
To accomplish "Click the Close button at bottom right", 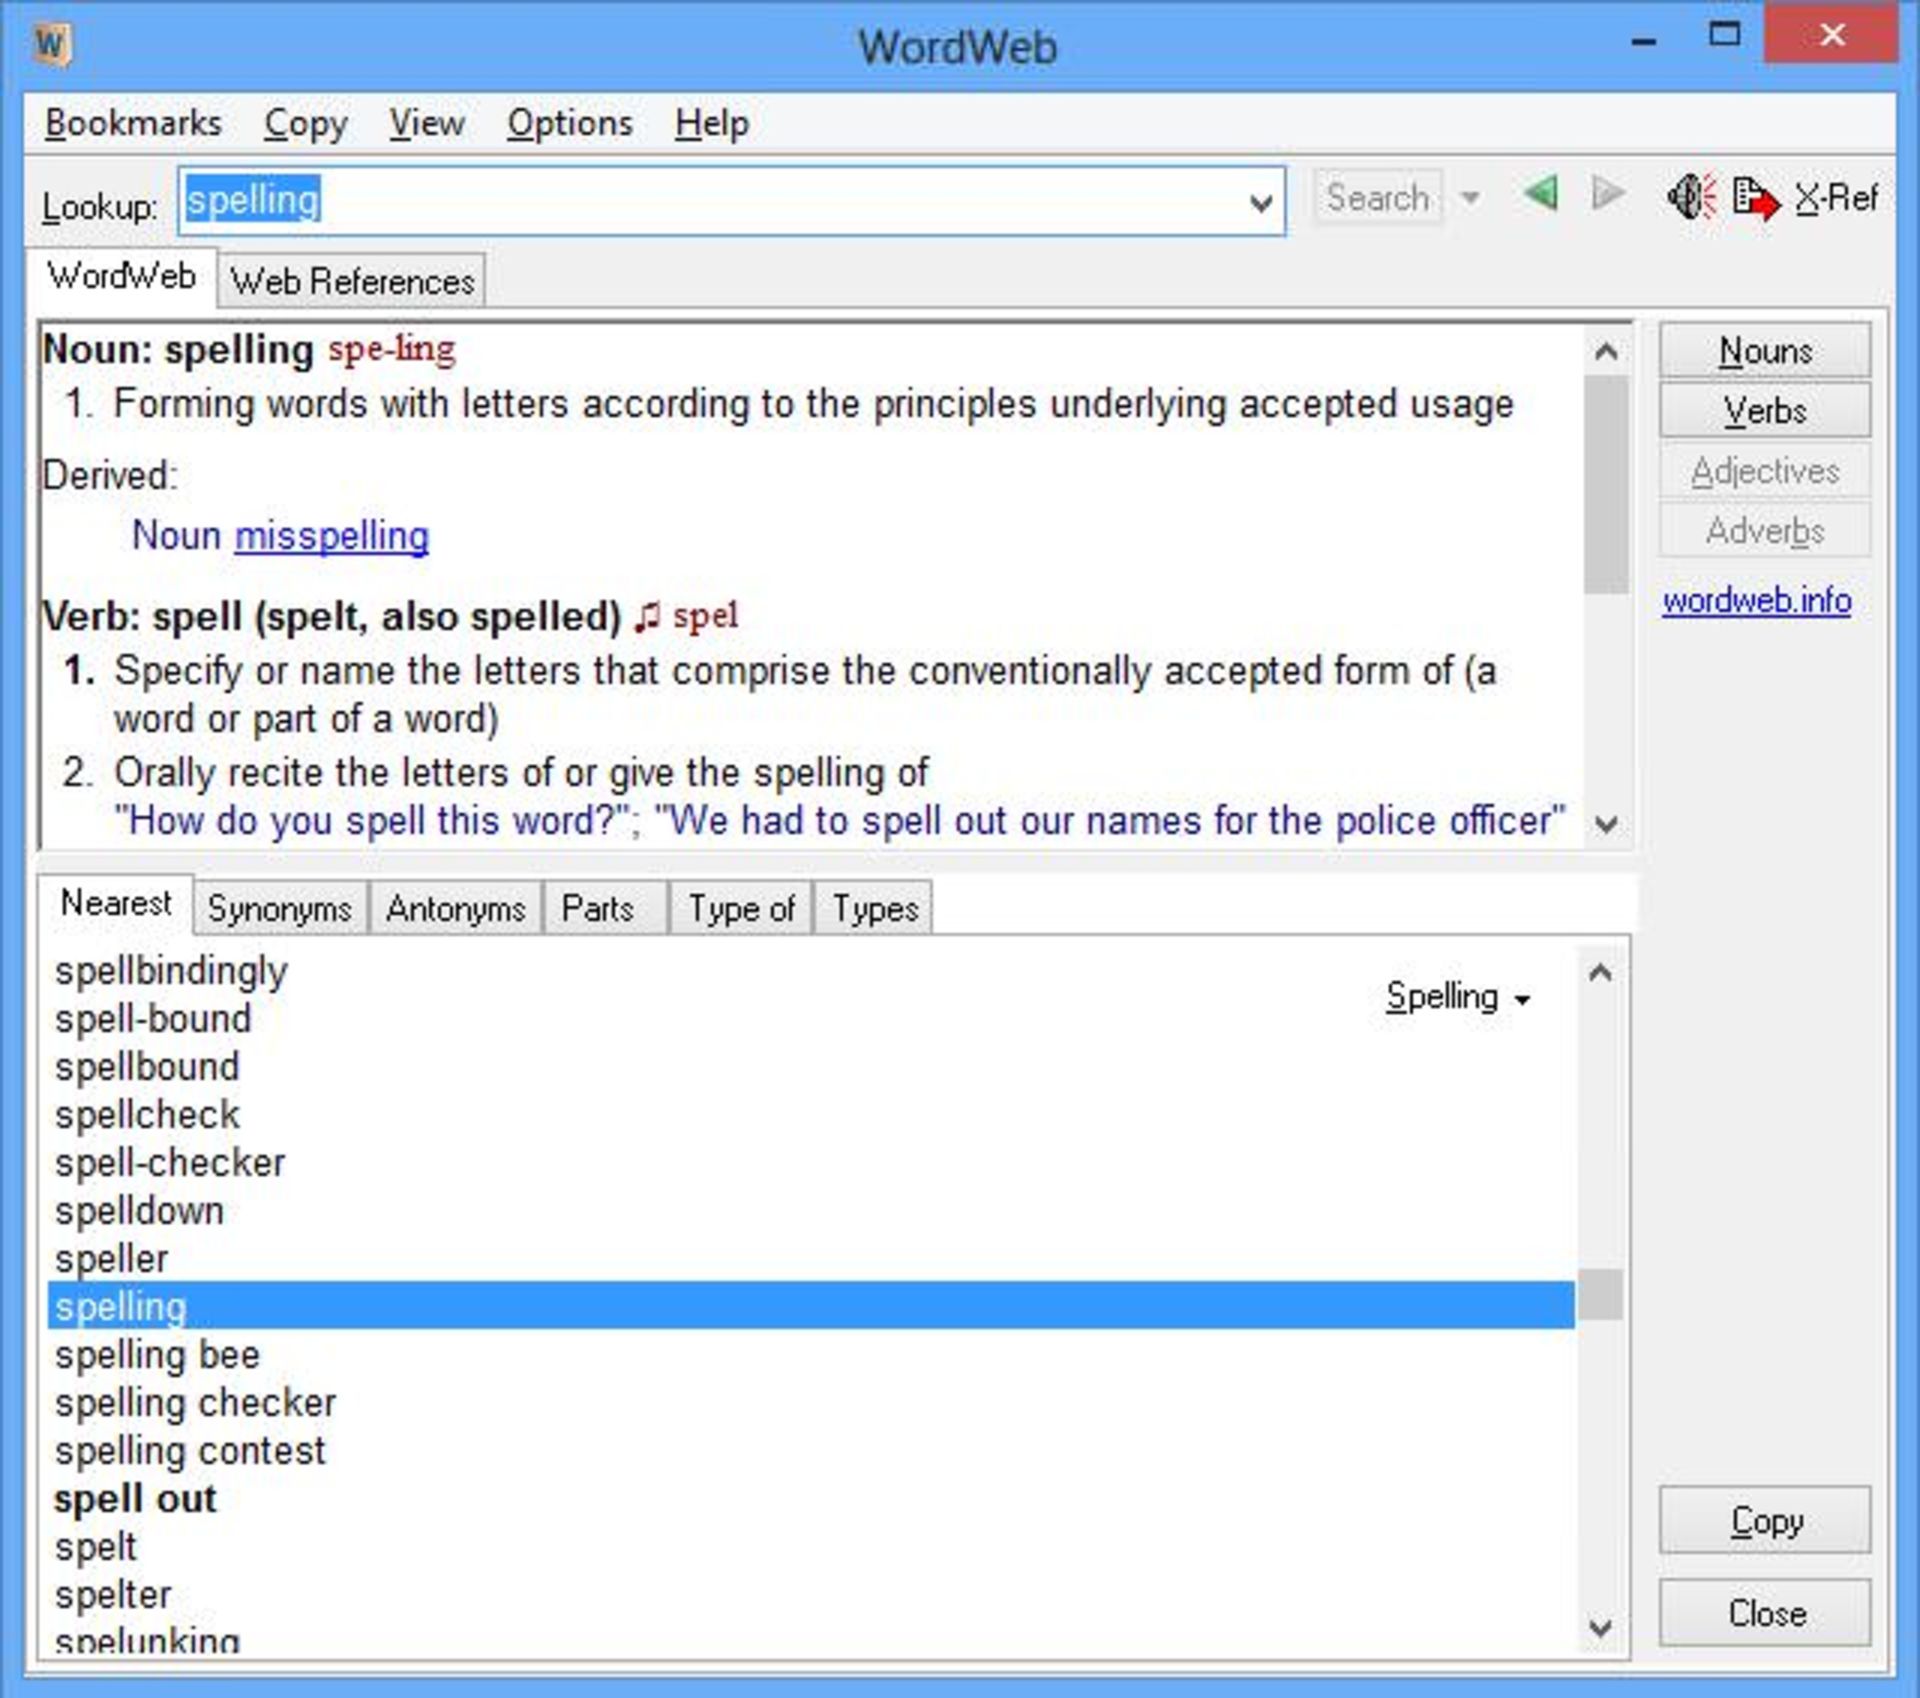I will (1765, 1613).
